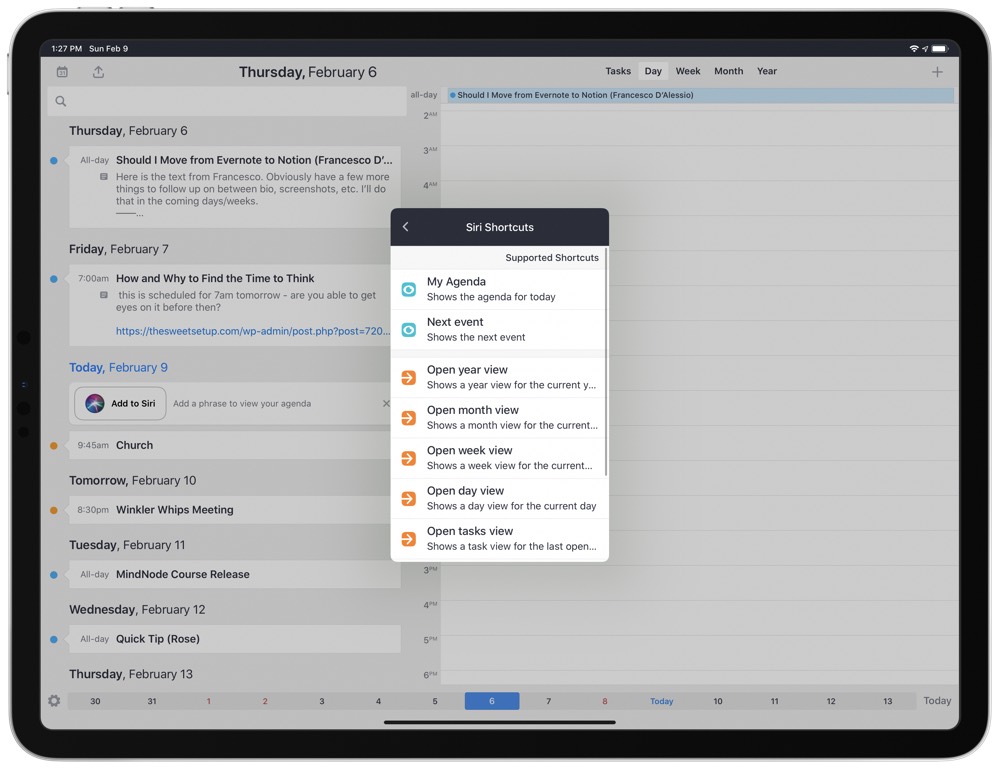
Task: Select day 3 in the date strip
Action: coord(321,701)
